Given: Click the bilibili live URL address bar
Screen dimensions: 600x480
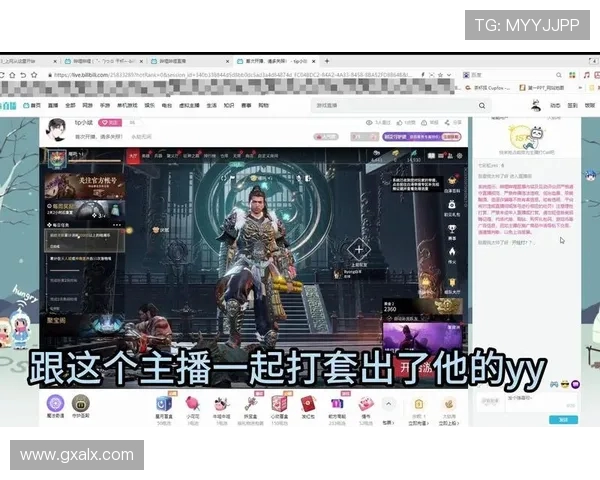Looking at the screenshot, I should point(230,75).
